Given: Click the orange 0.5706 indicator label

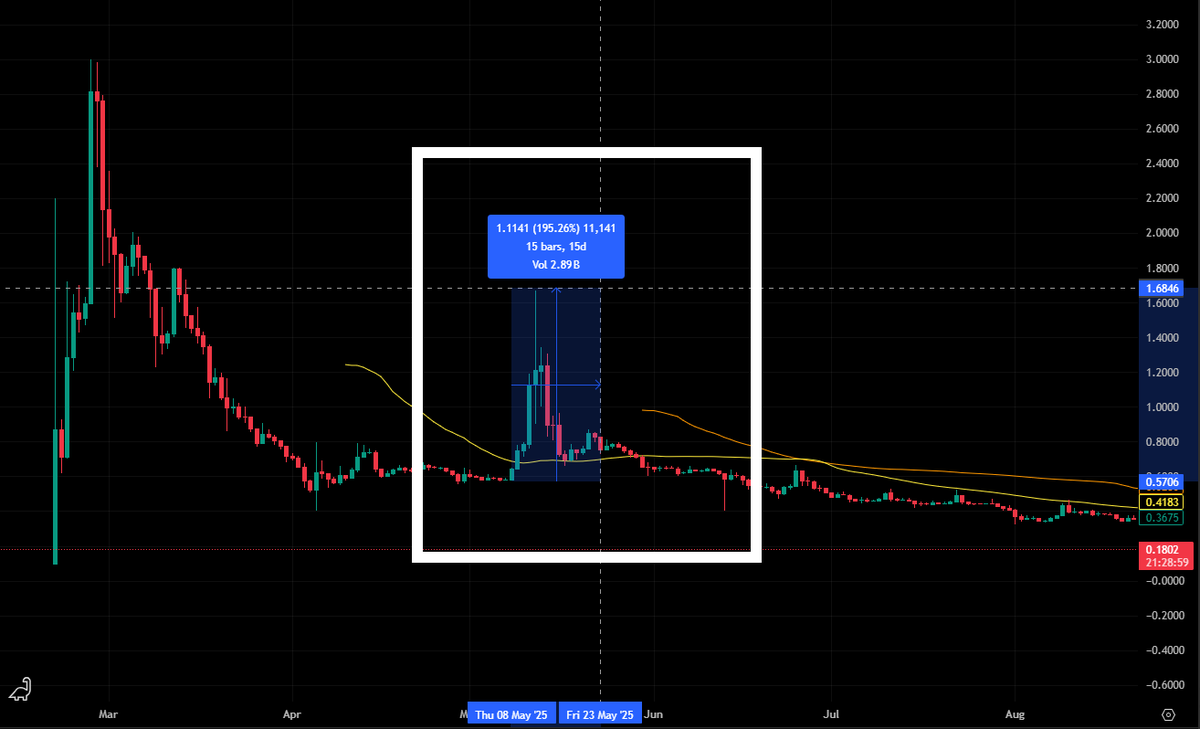Looking at the screenshot, I should click(x=1161, y=482).
